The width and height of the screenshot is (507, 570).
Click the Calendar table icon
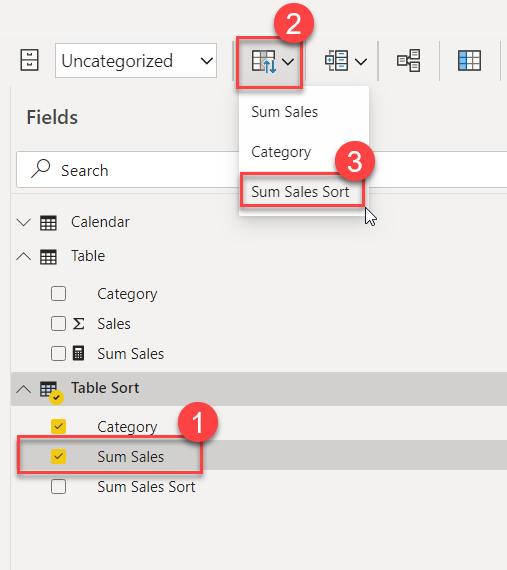point(48,223)
